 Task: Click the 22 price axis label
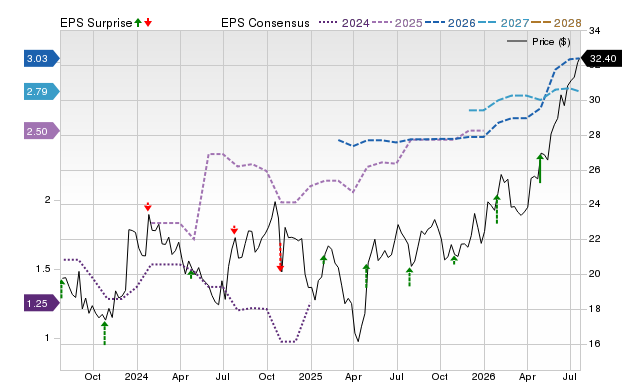coord(595,239)
